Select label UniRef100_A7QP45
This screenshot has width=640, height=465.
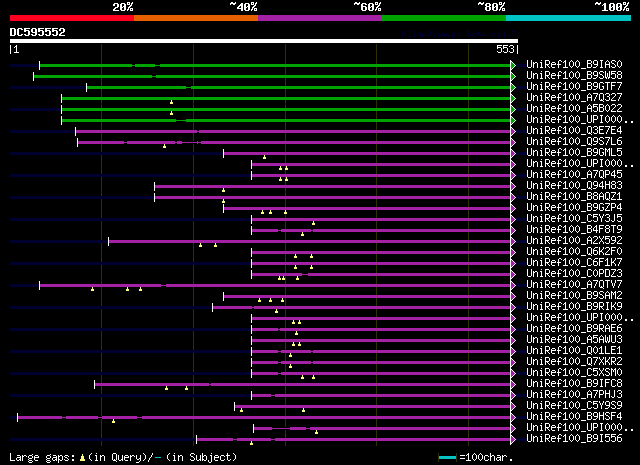574,174
